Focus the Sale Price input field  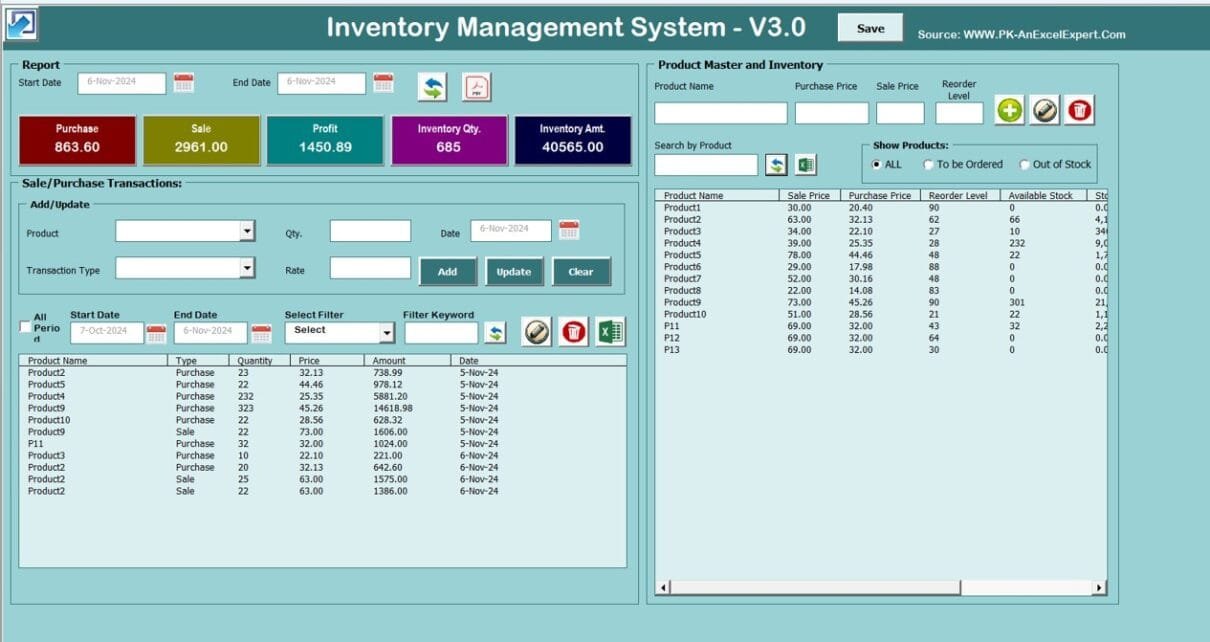(x=900, y=113)
